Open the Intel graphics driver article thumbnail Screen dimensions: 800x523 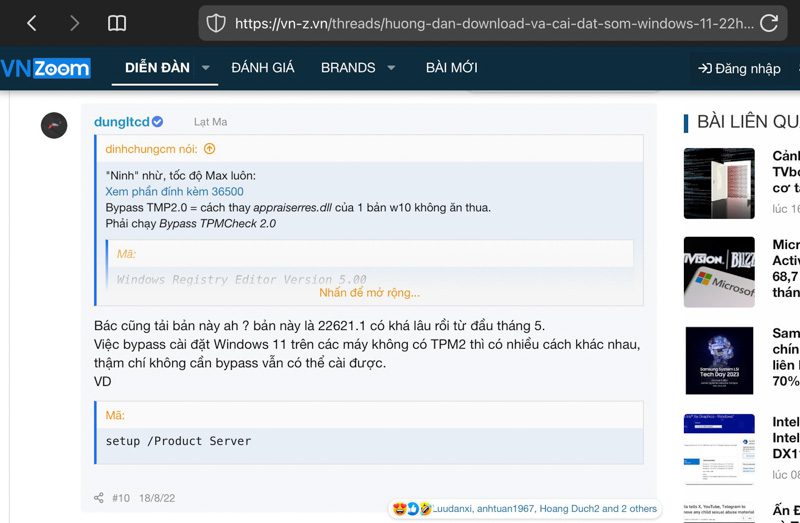(719, 449)
